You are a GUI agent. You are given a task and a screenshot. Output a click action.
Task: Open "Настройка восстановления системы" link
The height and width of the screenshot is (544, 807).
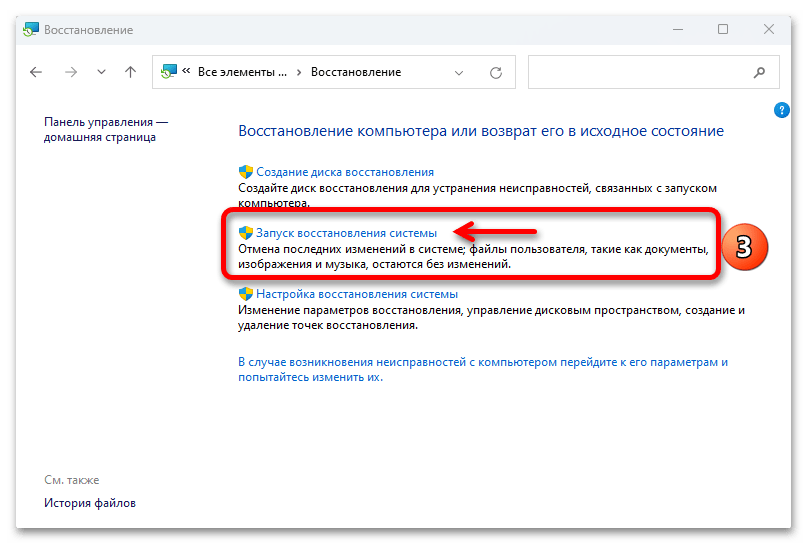click(357, 294)
